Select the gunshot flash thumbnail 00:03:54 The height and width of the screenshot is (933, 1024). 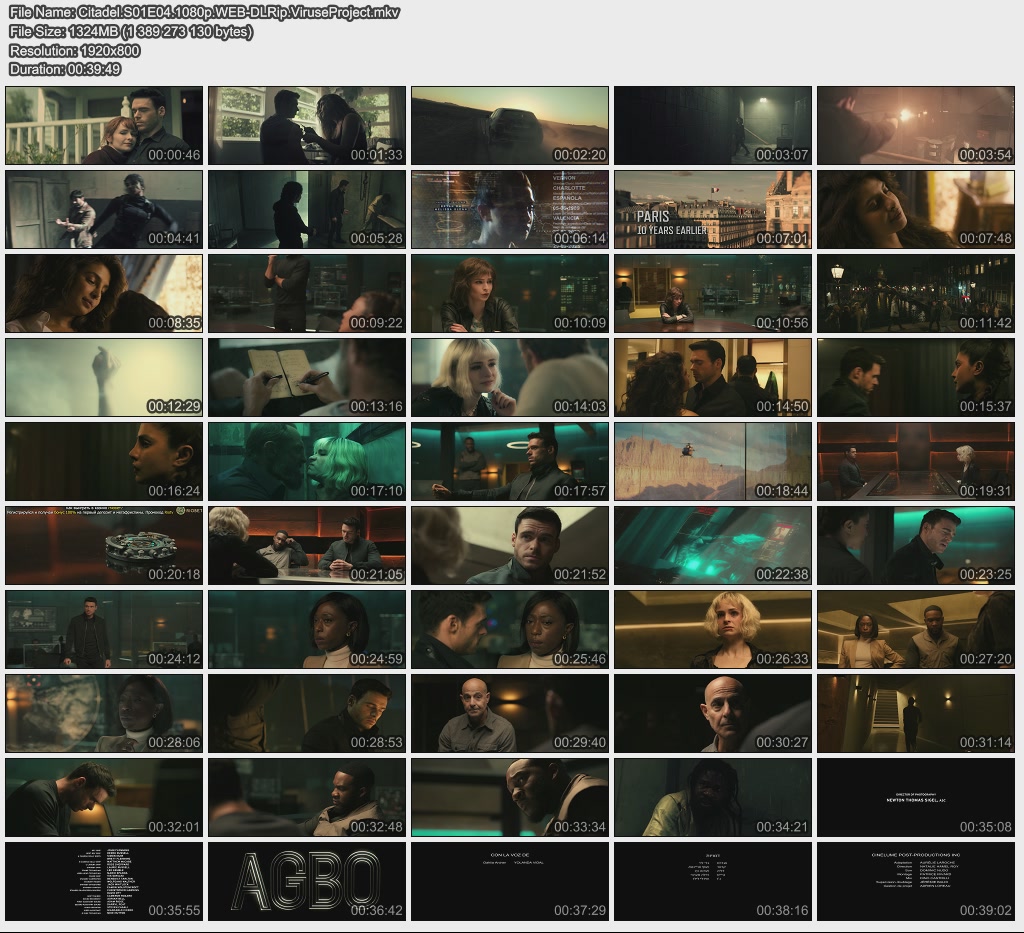click(x=916, y=125)
